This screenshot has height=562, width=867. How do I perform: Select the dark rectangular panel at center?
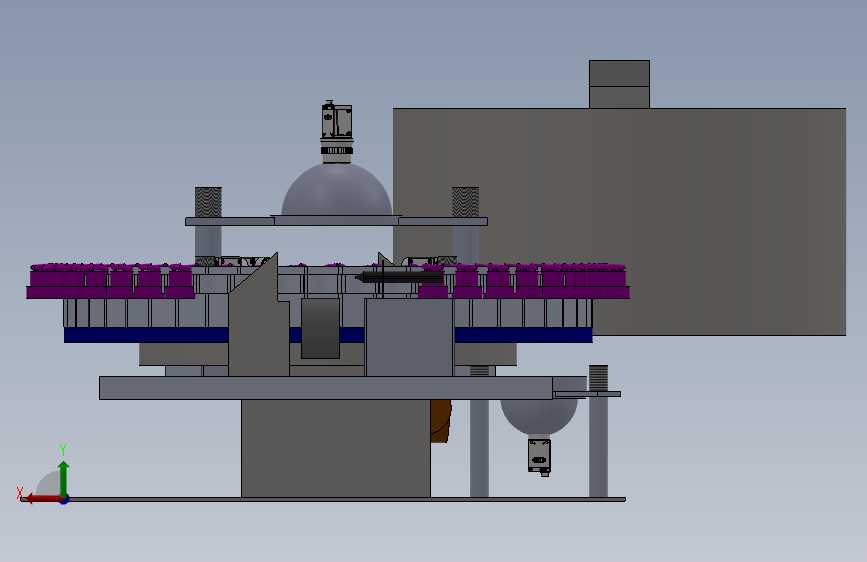[320, 329]
